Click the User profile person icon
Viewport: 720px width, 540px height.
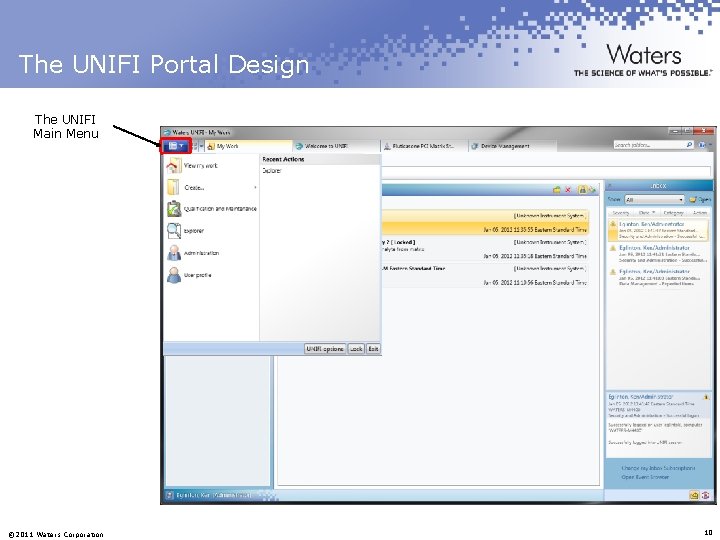pyautogui.click(x=174, y=275)
